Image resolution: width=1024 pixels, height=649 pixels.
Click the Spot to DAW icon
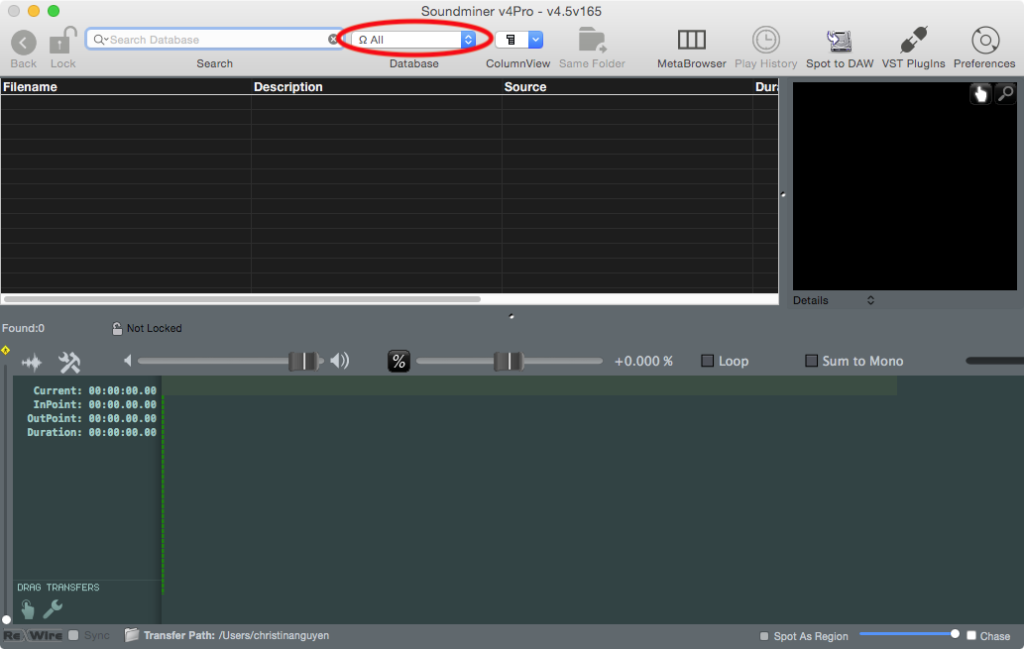coord(839,41)
